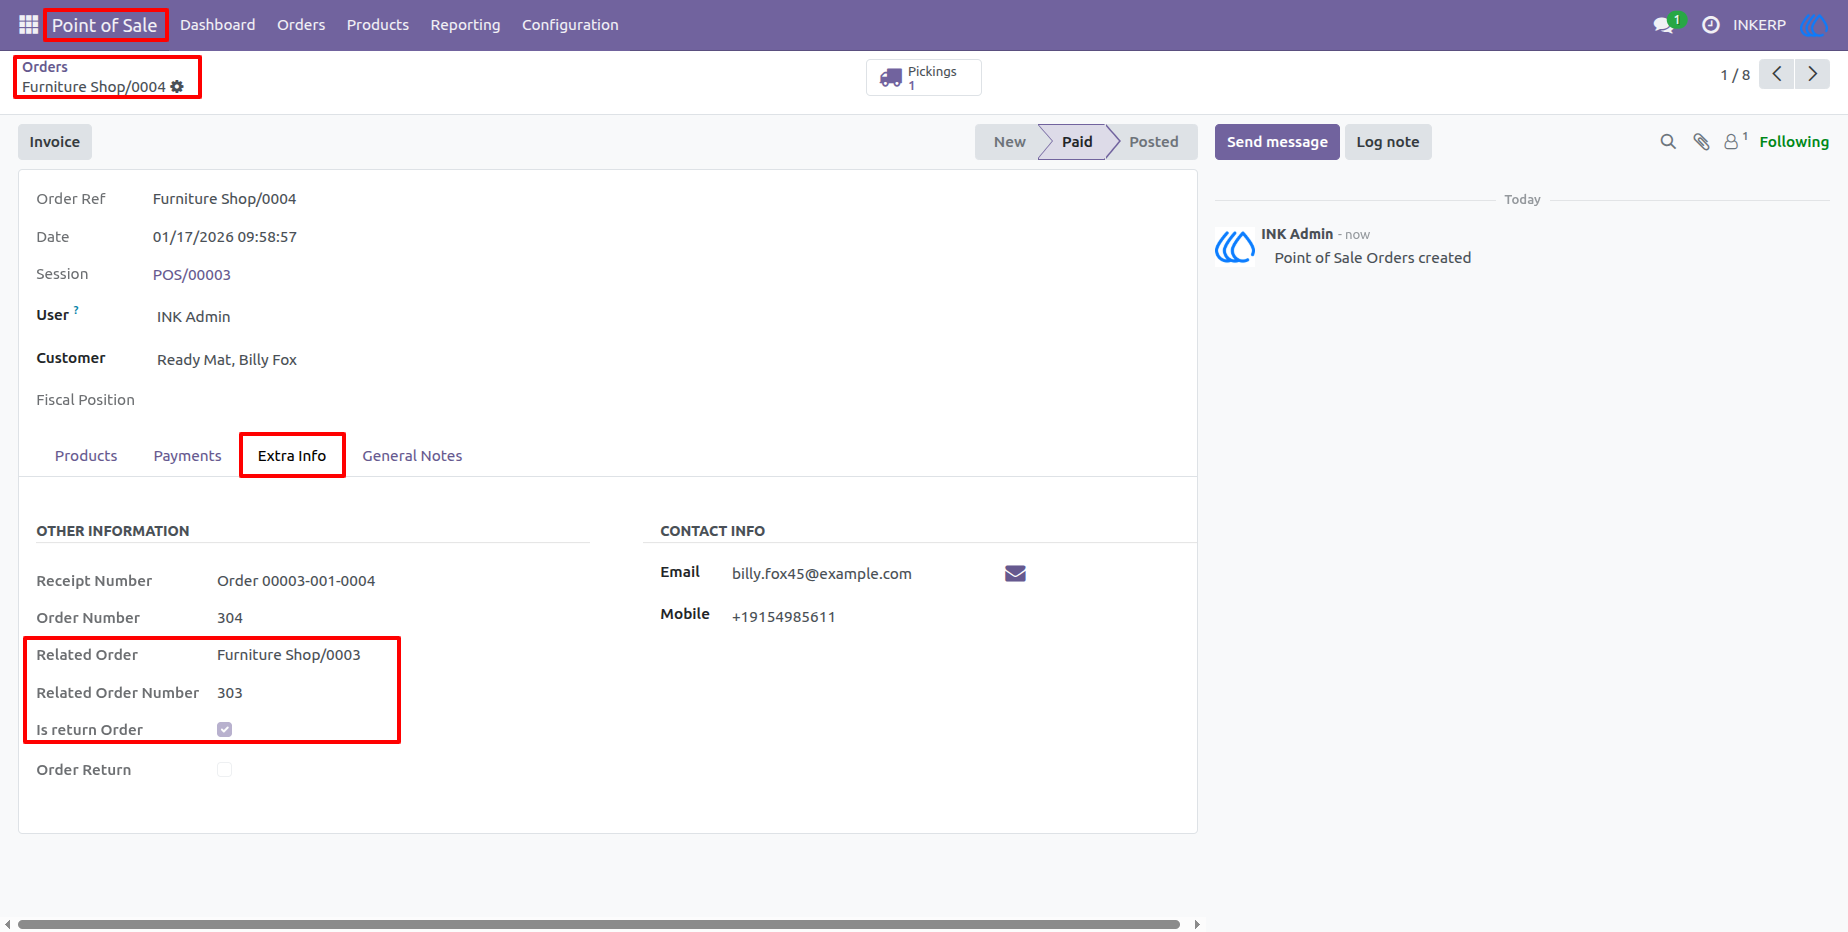The width and height of the screenshot is (1848, 932).
Task: Toggle the Is return Order checkbox
Action: [225, 730]
